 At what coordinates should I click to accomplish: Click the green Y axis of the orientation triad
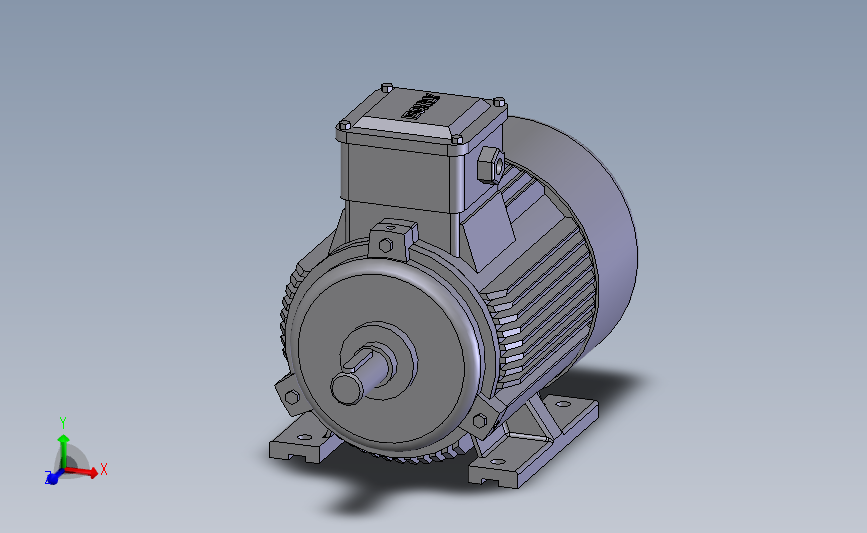[64, 451]
